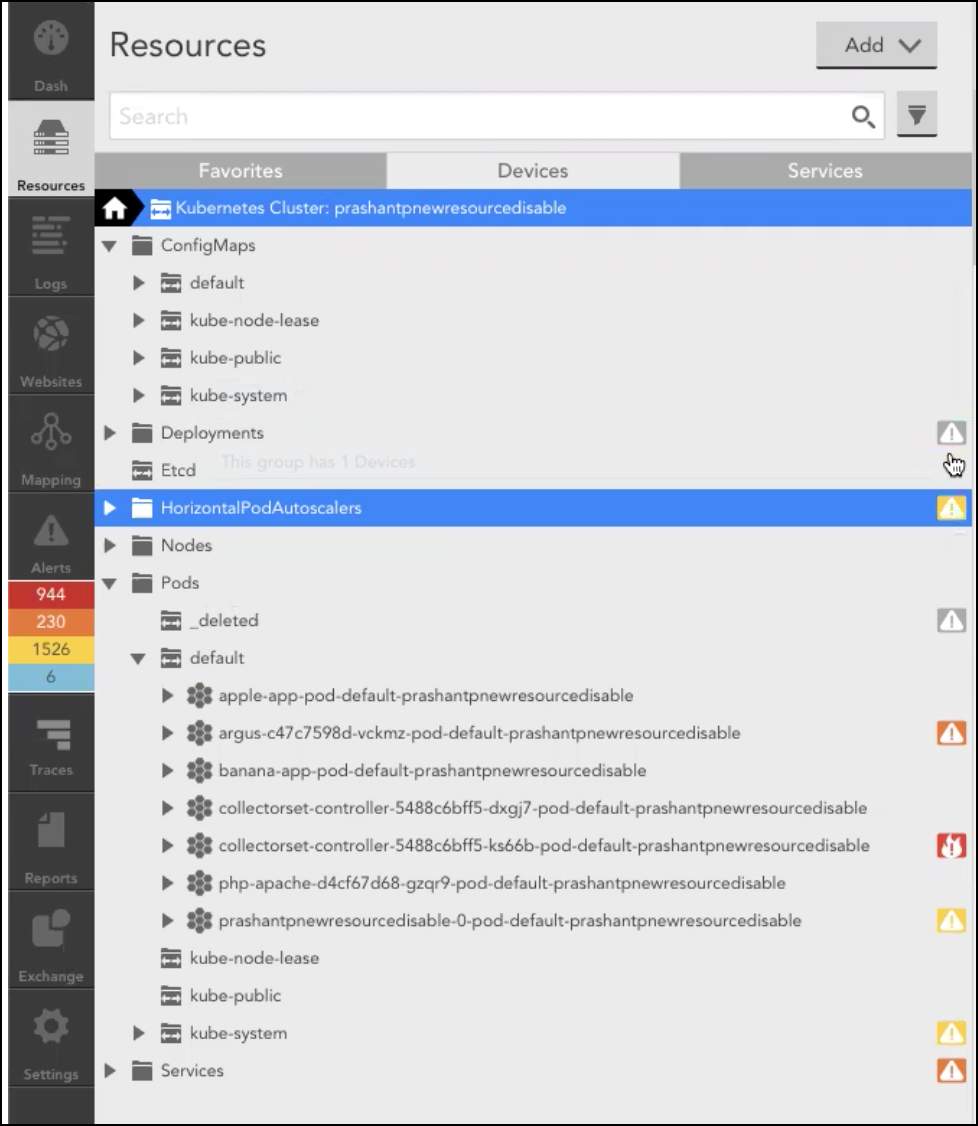Open Settings from the sidebar

[50, 1038]
